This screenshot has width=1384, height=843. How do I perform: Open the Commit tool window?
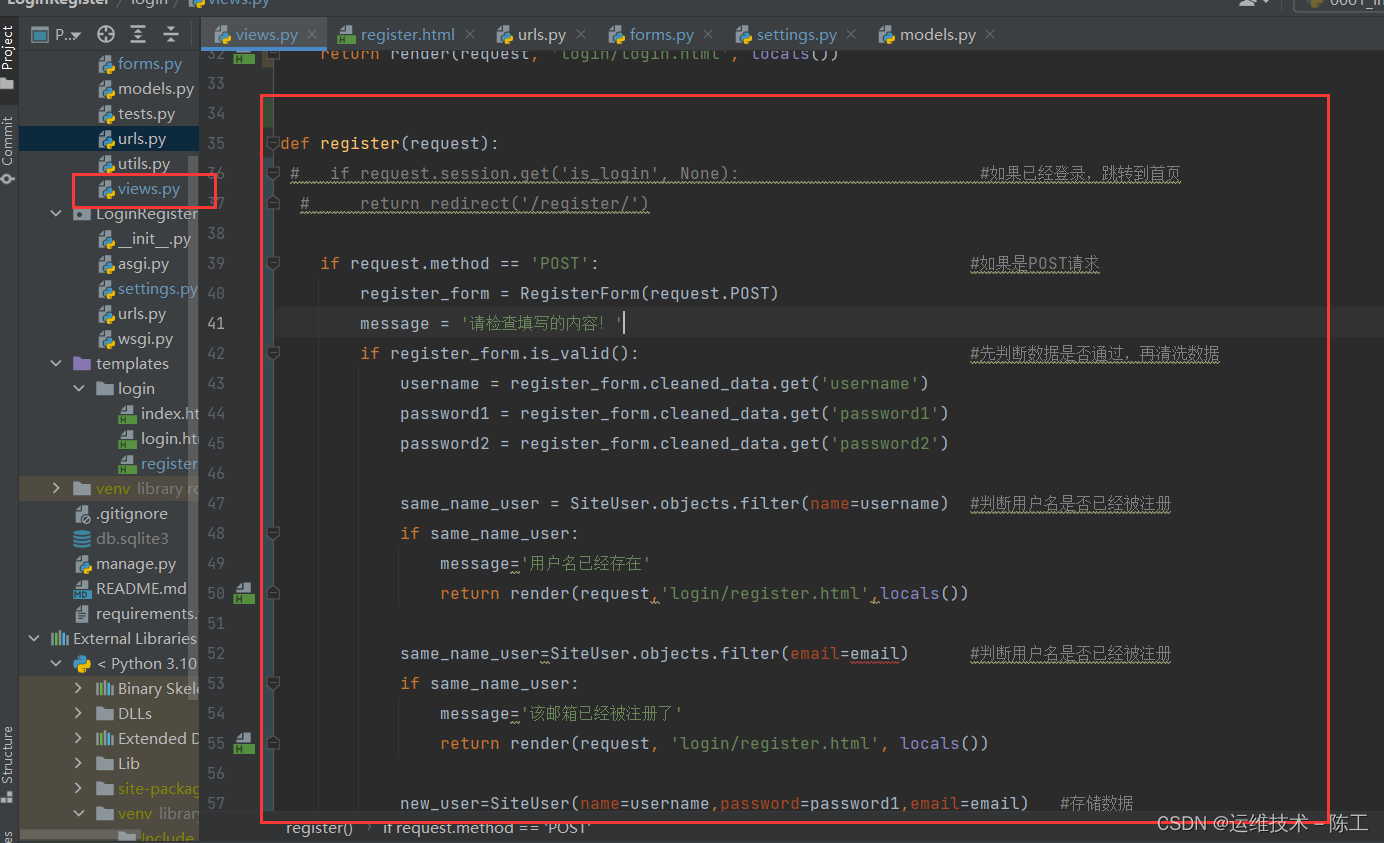(8, 150)
